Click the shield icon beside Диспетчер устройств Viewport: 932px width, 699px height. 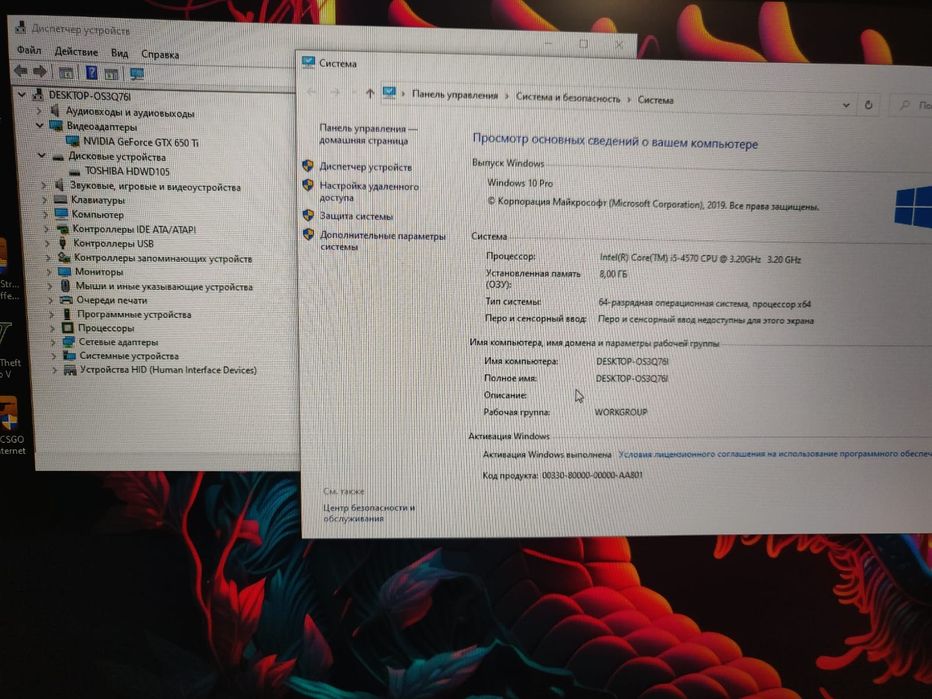point(307,166)
